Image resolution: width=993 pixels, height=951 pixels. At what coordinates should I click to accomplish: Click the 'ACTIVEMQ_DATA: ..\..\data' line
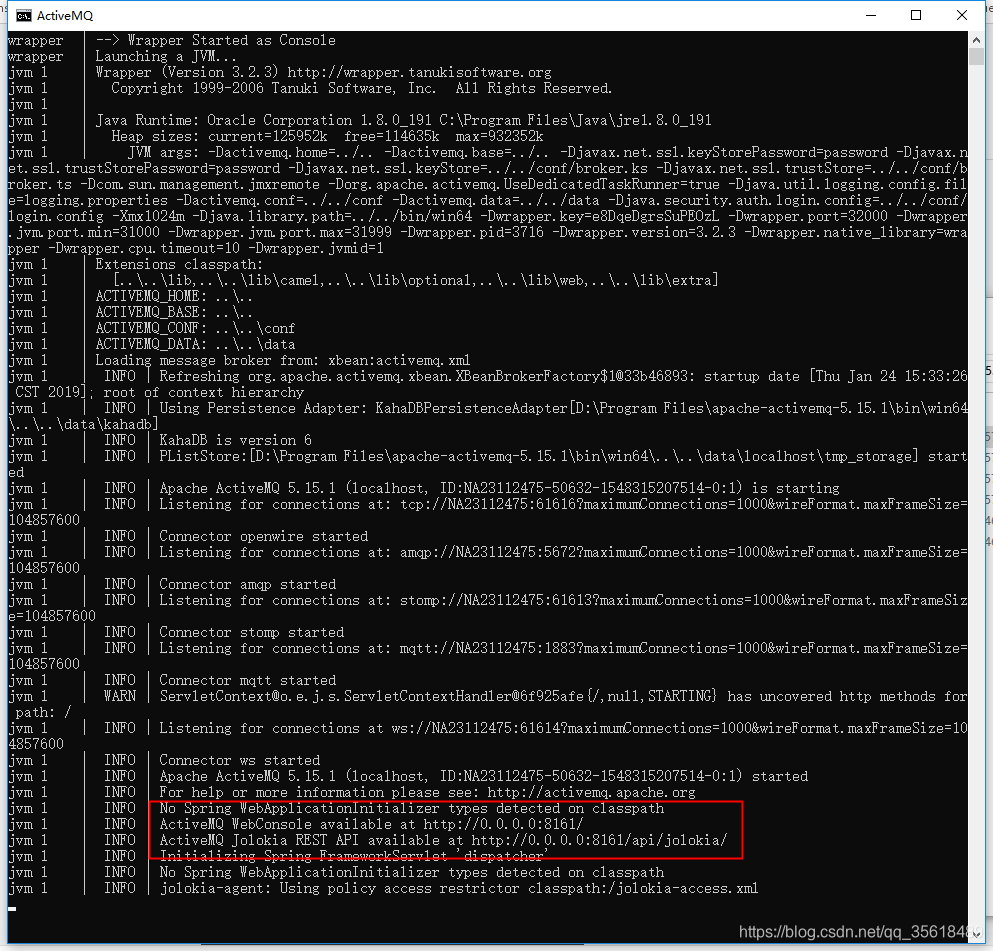pyautogui.click(x=195, y=344)
